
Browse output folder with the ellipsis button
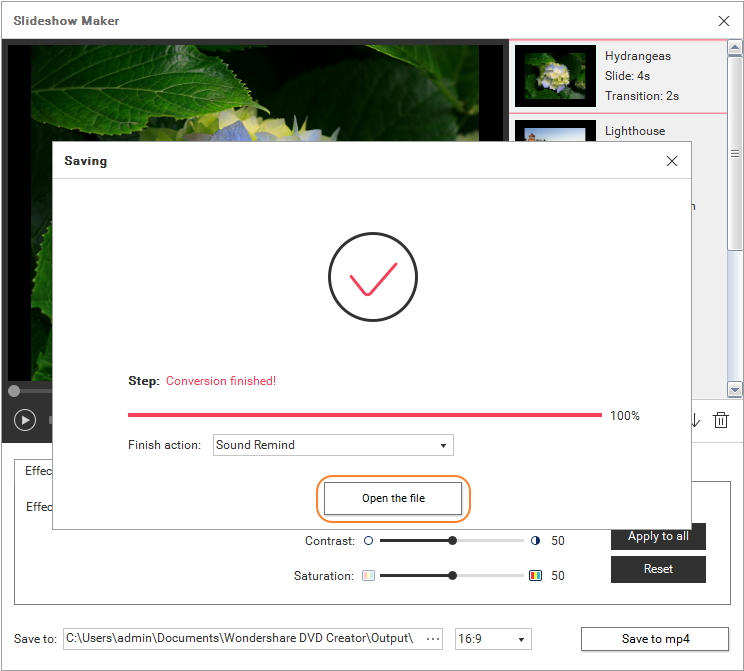(x=433, y=638)
